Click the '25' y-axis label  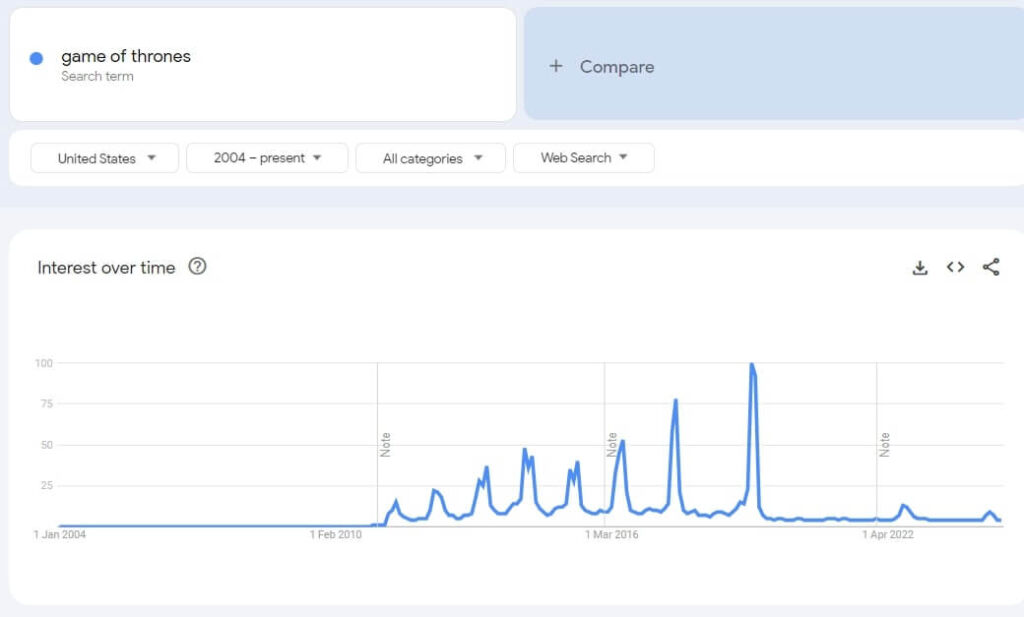point(46,486)
